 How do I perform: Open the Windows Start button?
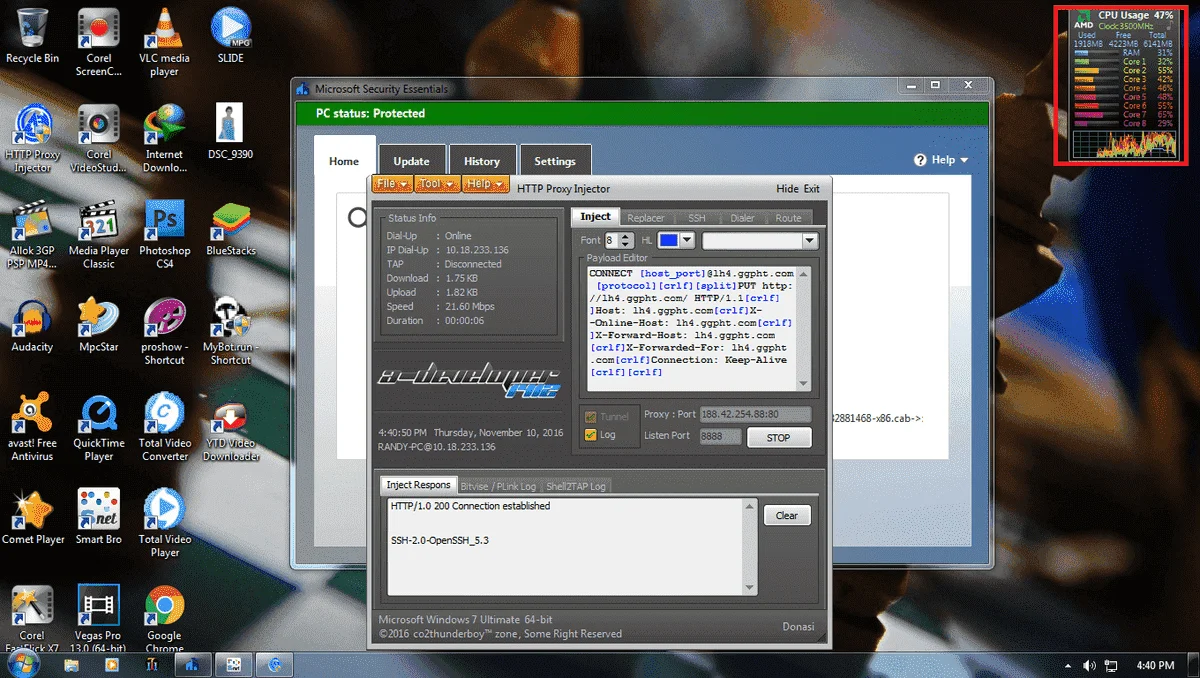21,664
